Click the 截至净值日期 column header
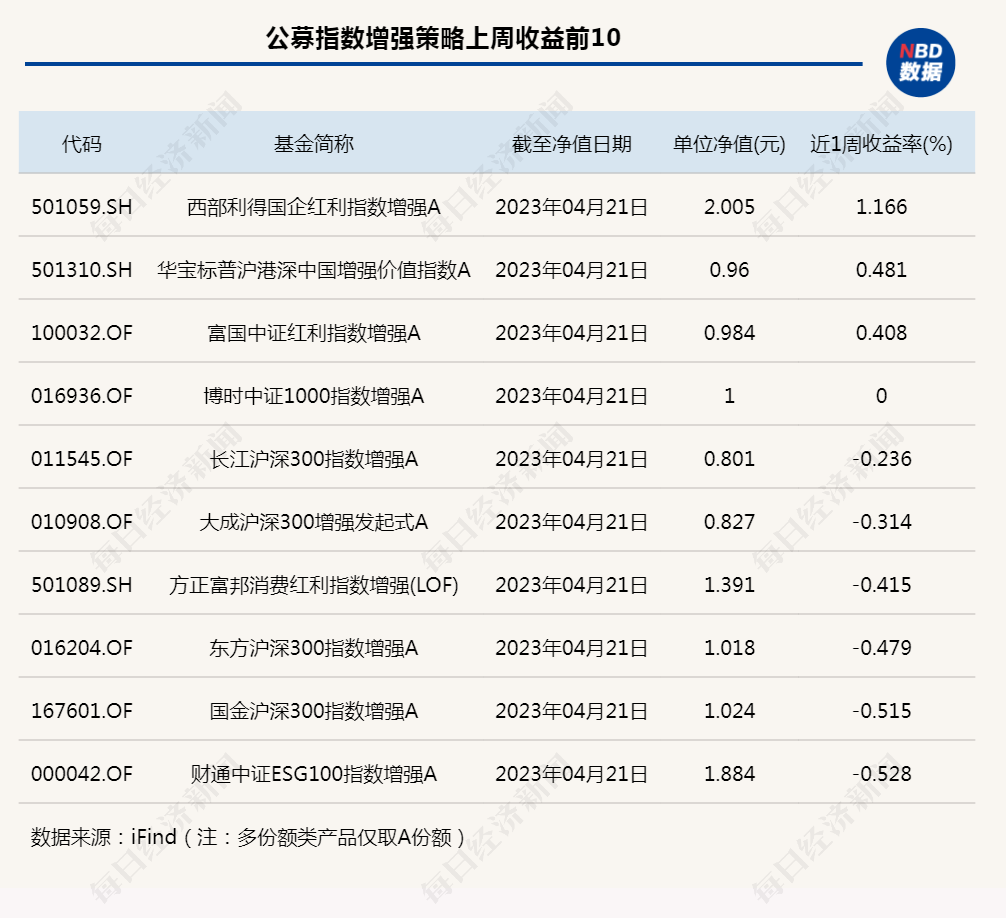The image size is (1006, 918). click(x=572, y=144)
